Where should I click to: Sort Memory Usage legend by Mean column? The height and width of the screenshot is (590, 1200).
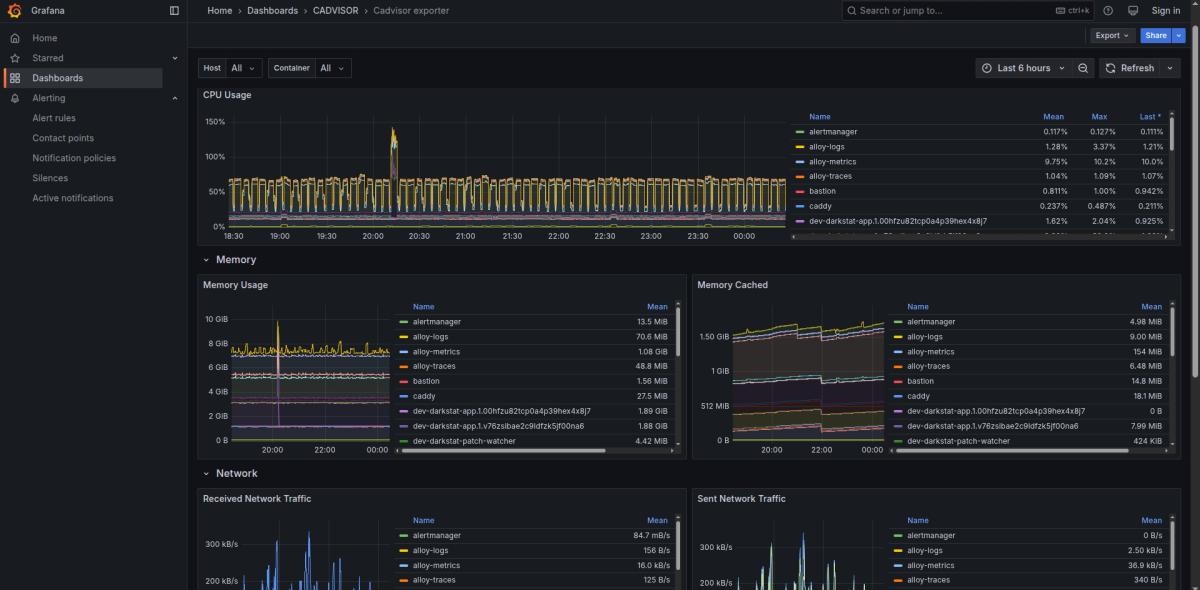coord(657,307)
